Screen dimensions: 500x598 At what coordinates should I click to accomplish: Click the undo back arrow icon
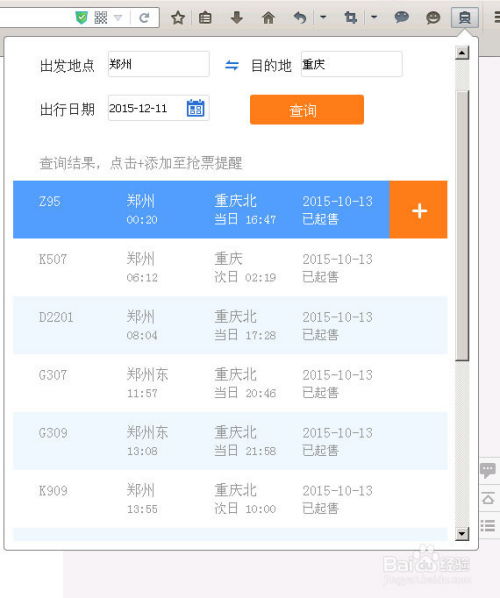[x=300, y=18]
